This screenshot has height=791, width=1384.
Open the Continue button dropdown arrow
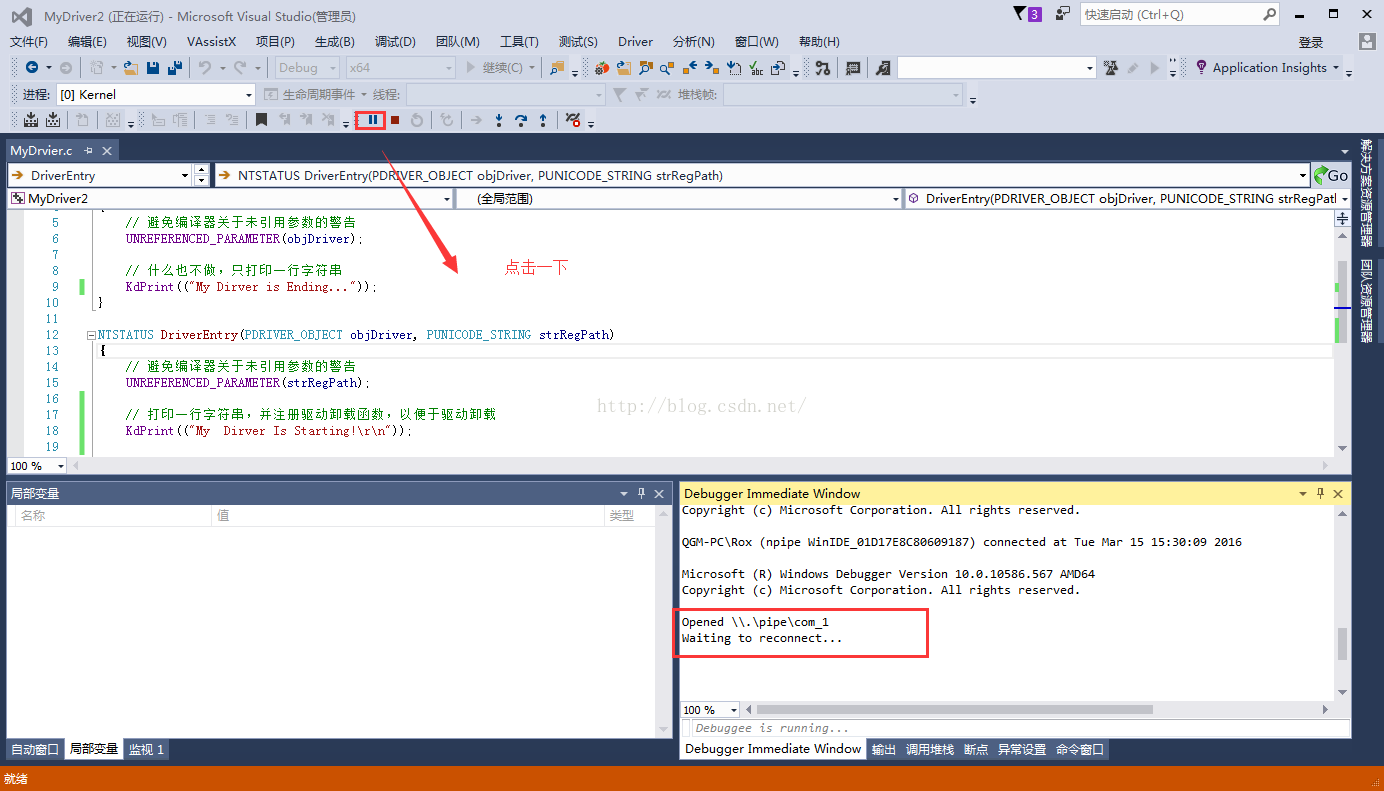(532, 68)
